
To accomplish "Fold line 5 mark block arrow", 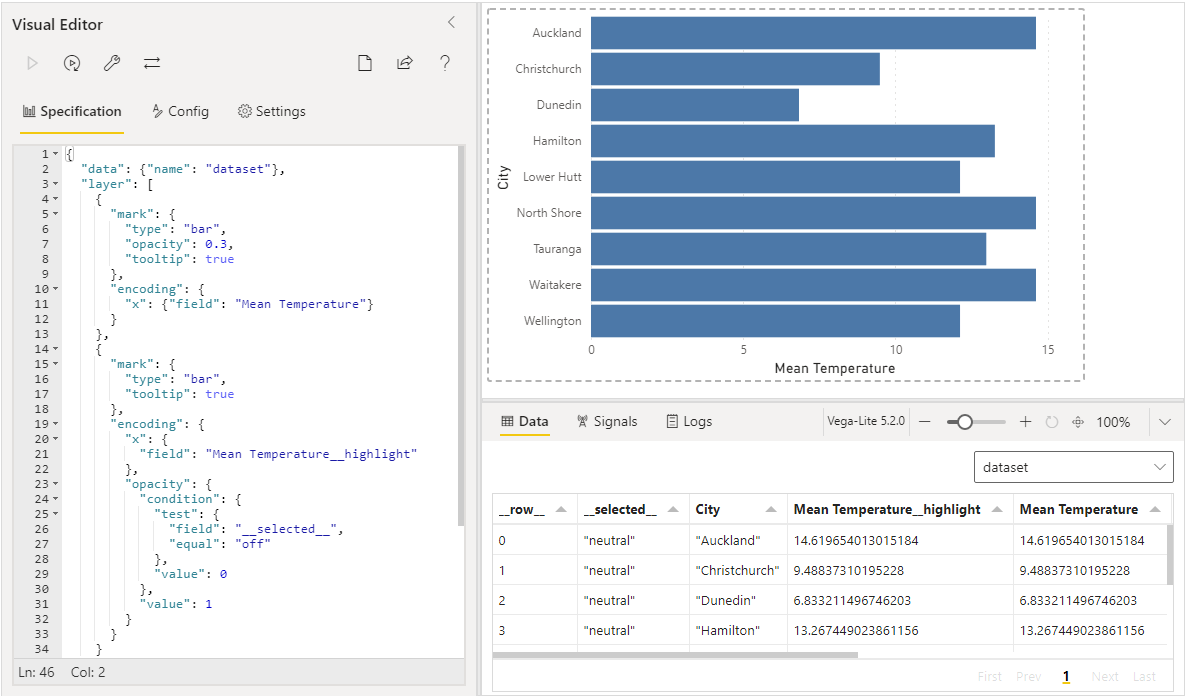I will tap(55, 214).
